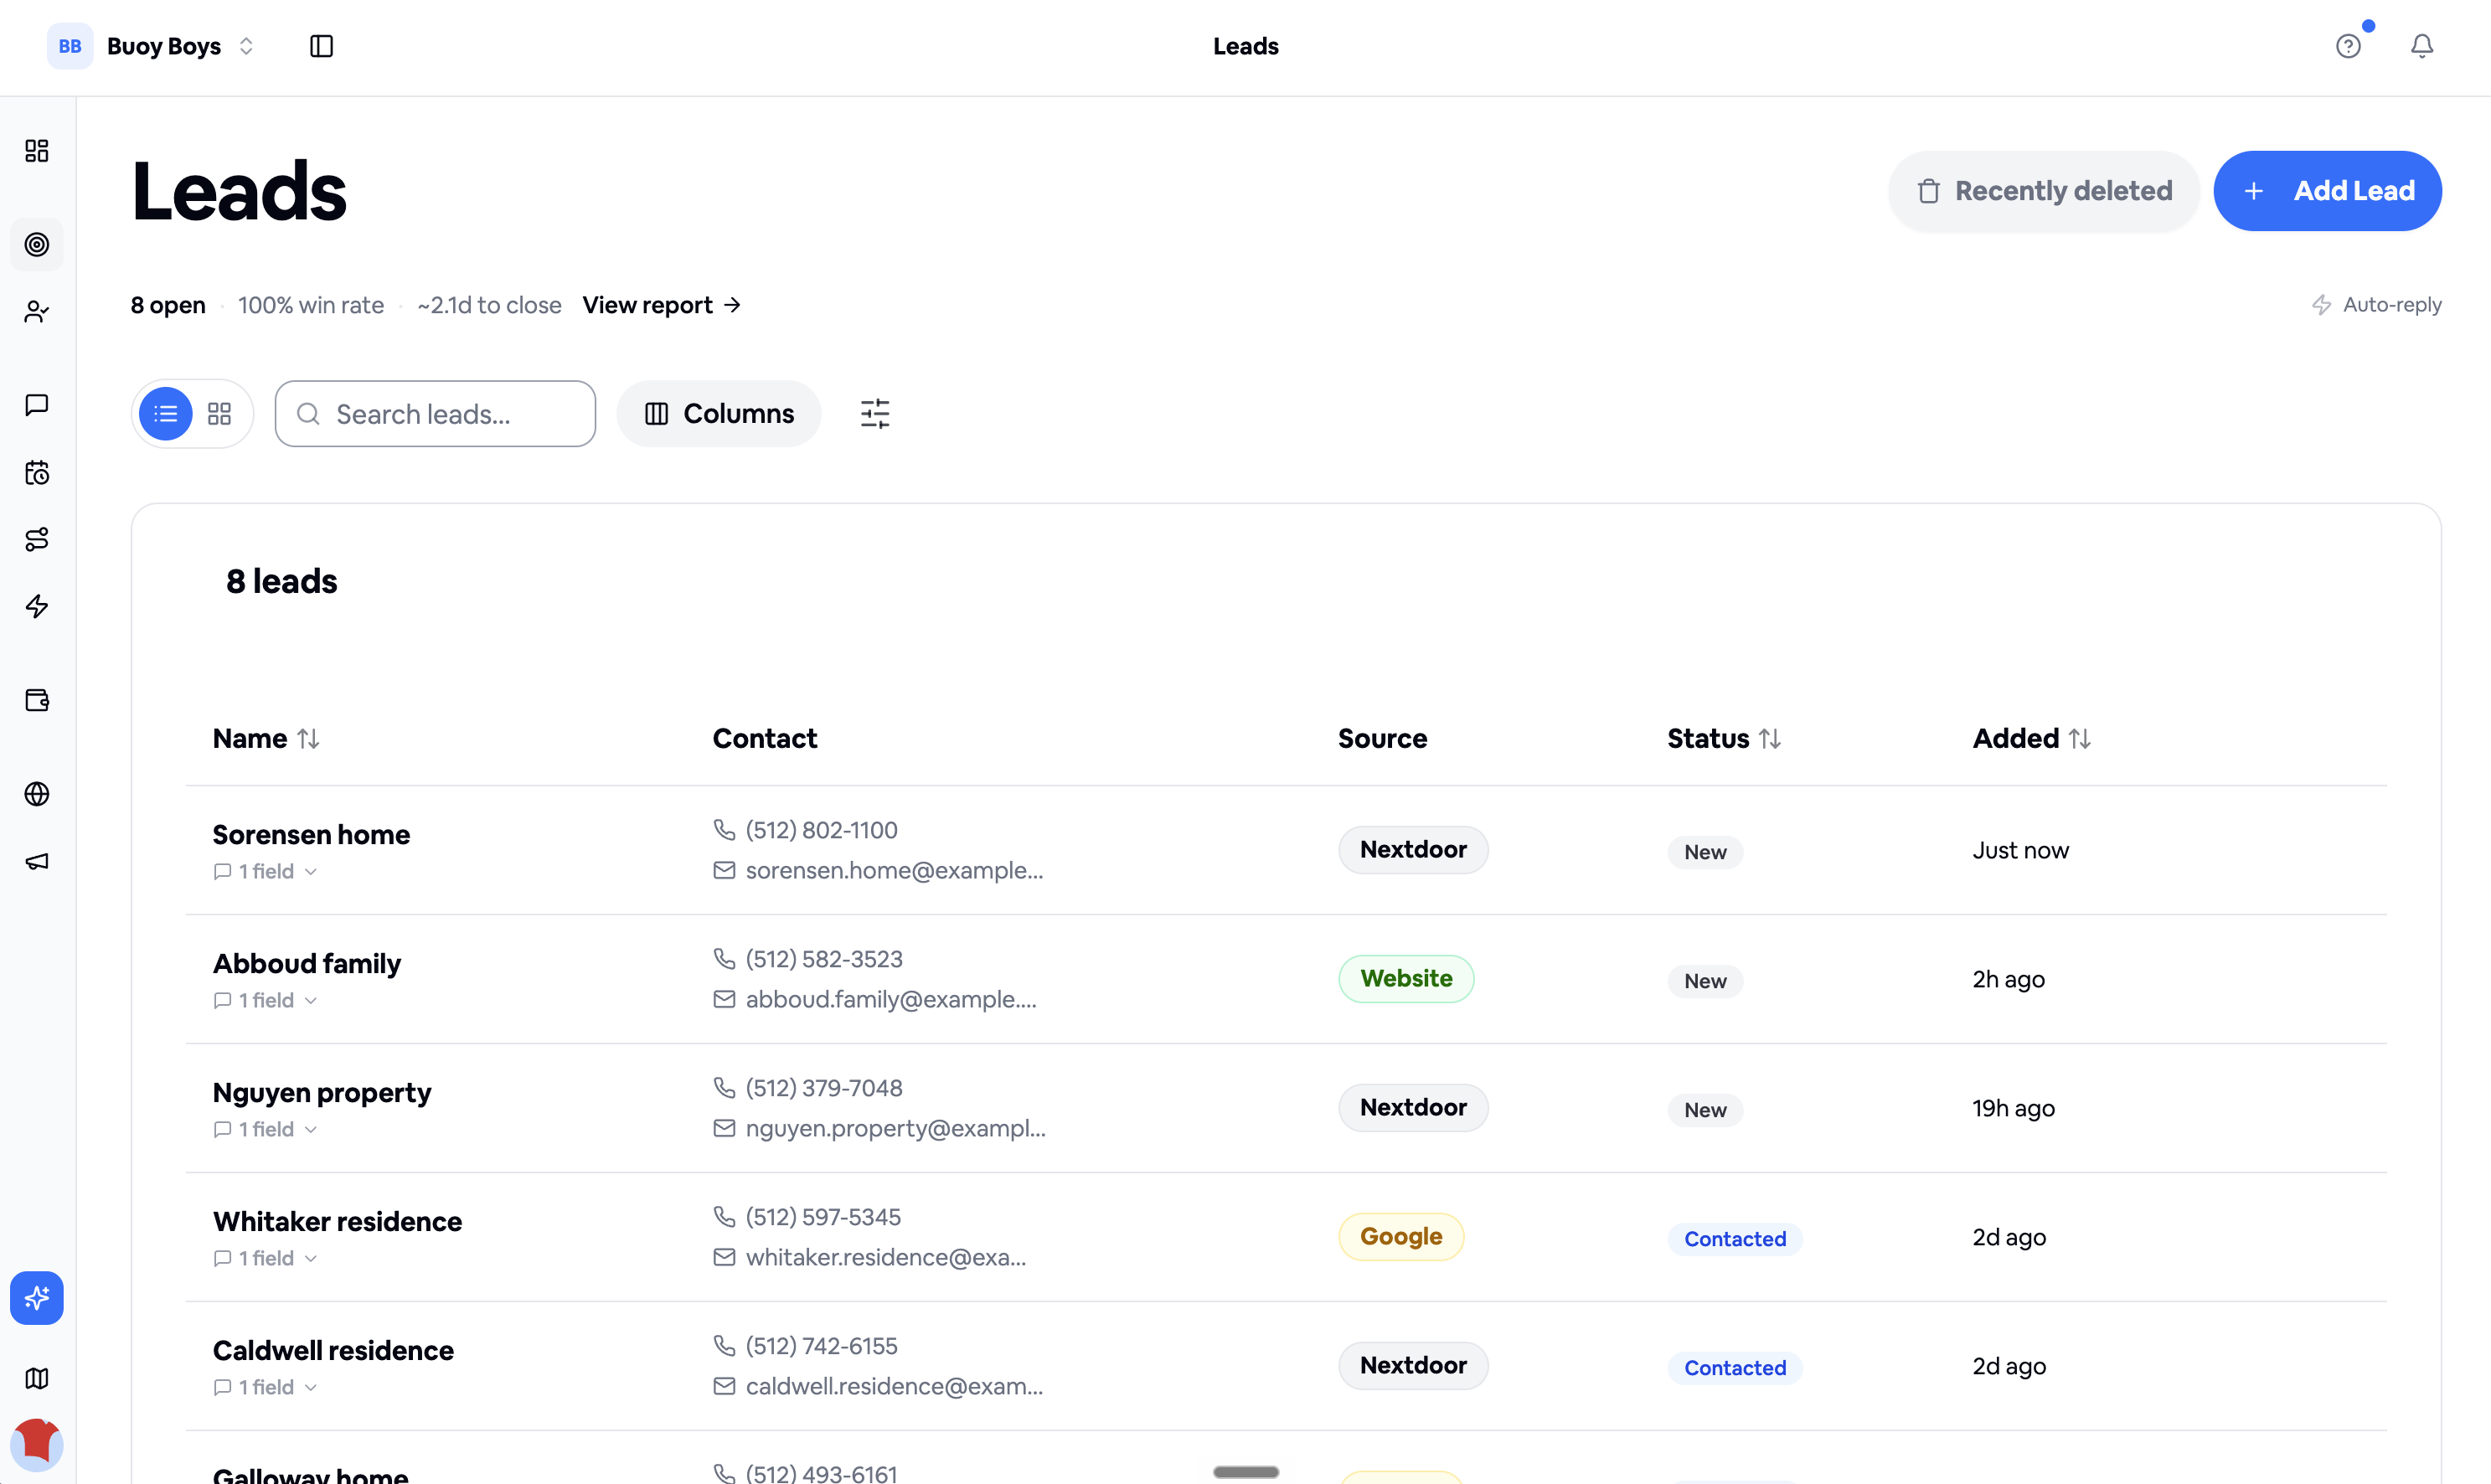Open the Whitaker residence lead
The width and height of the screenshot is (2491, 1484).
point(337,1222)
